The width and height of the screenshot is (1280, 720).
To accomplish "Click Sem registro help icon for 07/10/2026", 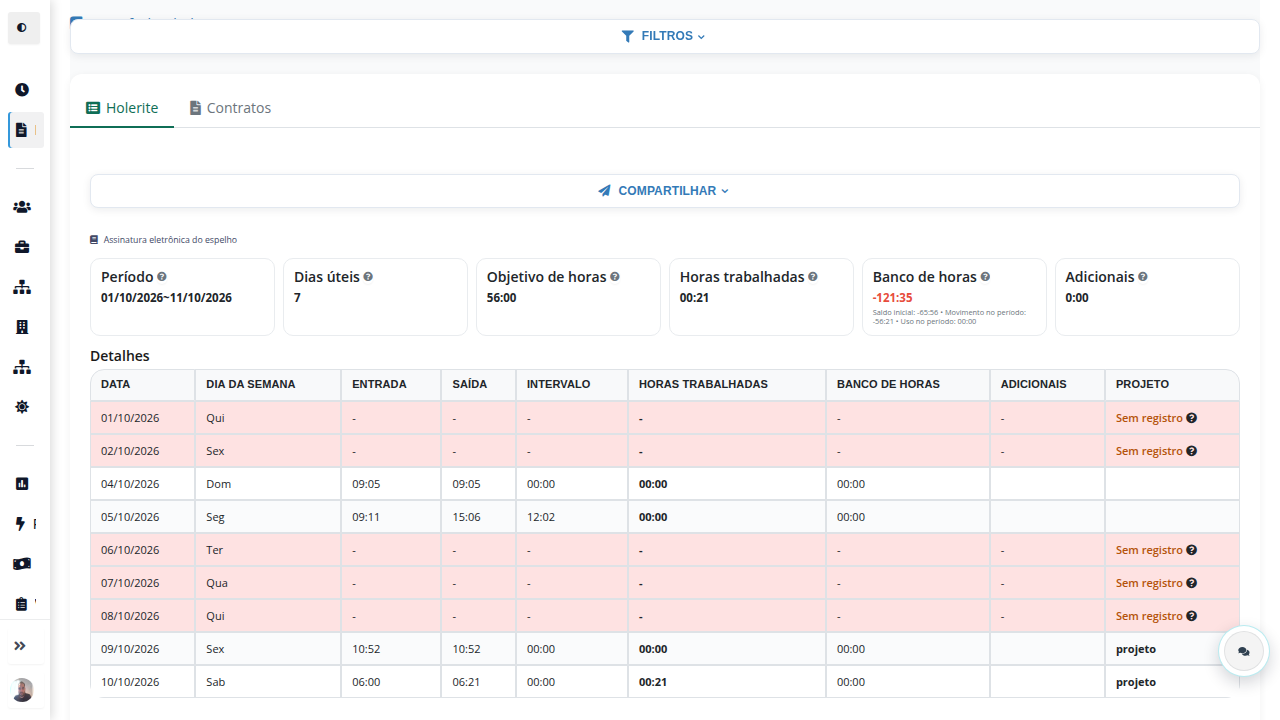I will (x=1192, y=583).
